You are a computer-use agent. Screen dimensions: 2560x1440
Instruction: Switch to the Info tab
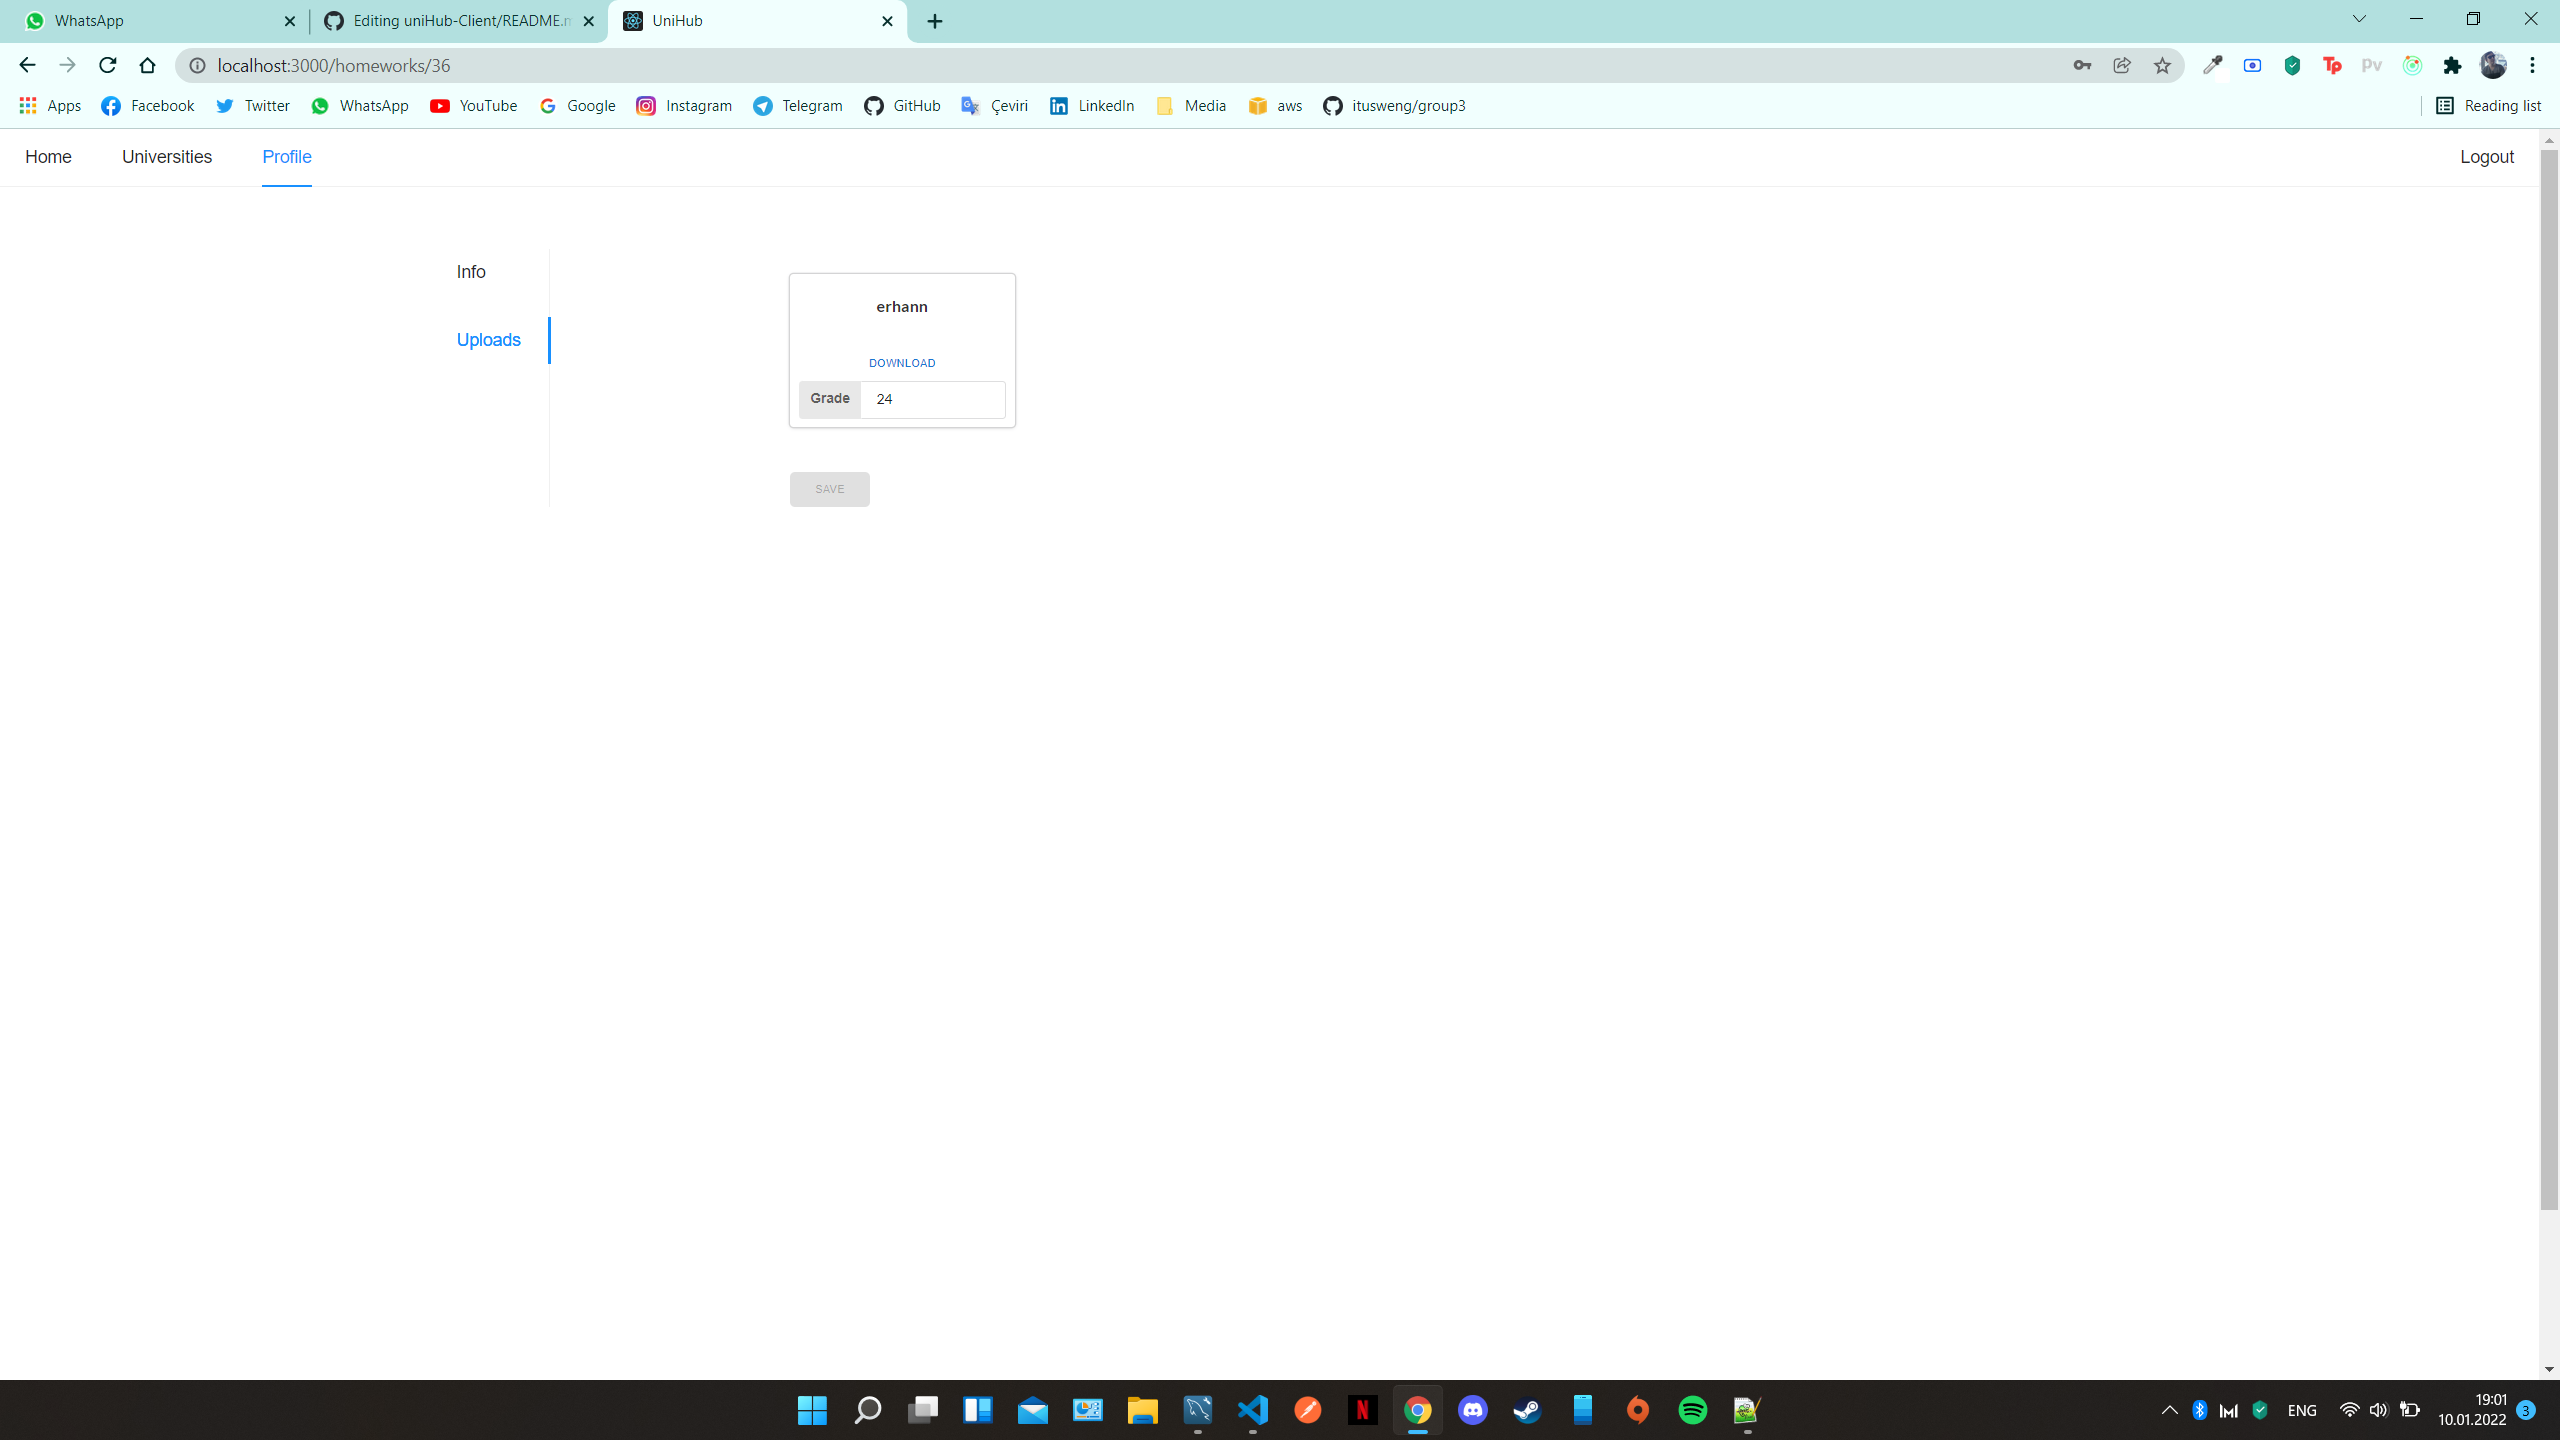pos(470,271)
